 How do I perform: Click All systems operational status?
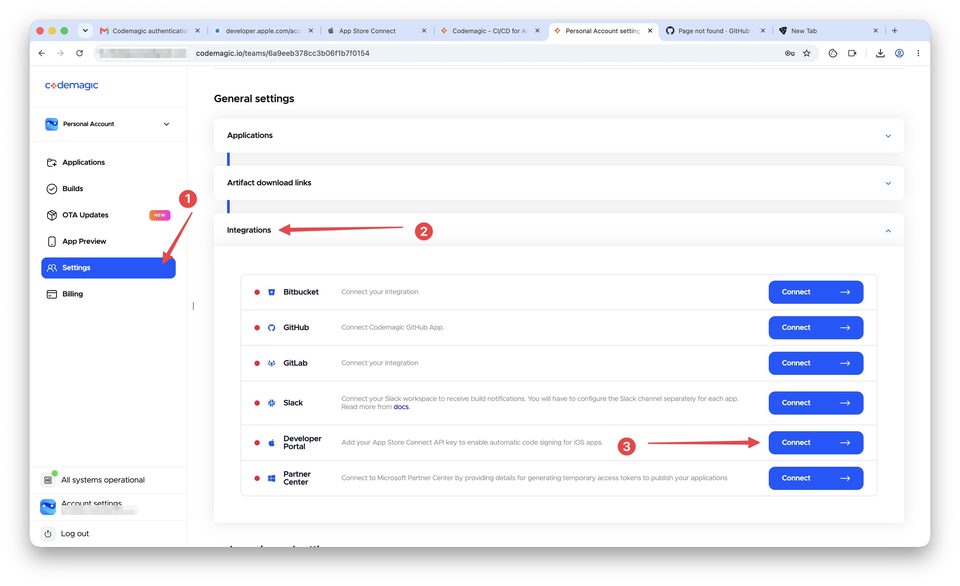103,480
